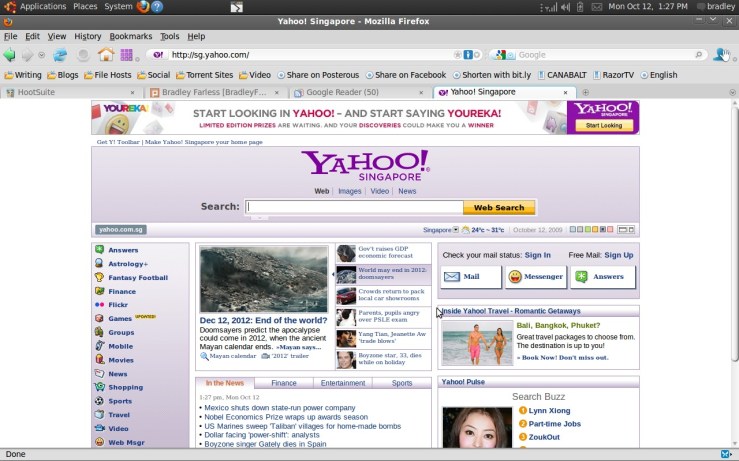Open the purple grid toolbar icon
The height and width of the screenshot is (461, 739).
127,55
